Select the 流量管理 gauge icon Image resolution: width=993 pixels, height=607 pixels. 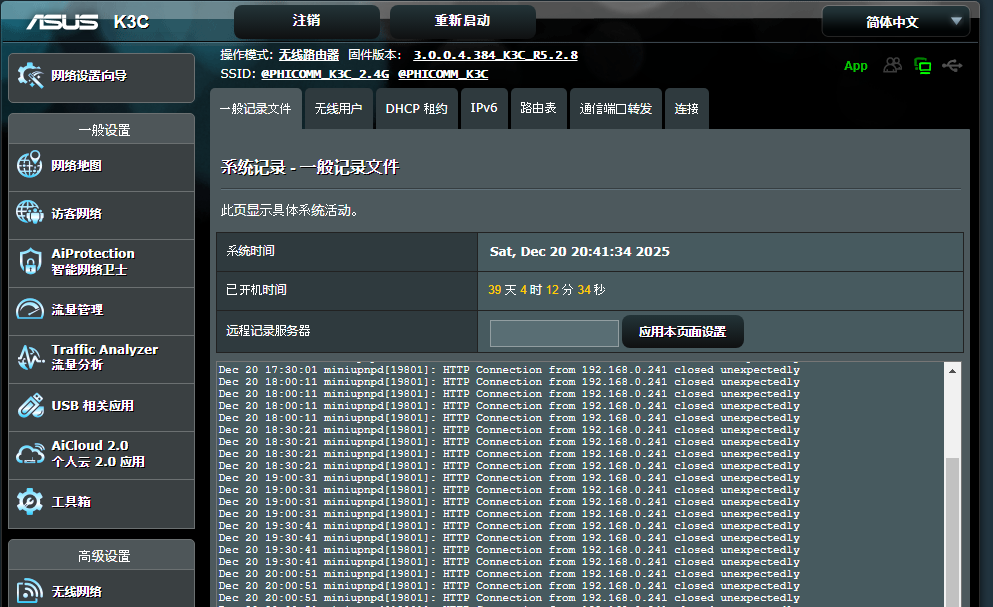pos(30,310)
